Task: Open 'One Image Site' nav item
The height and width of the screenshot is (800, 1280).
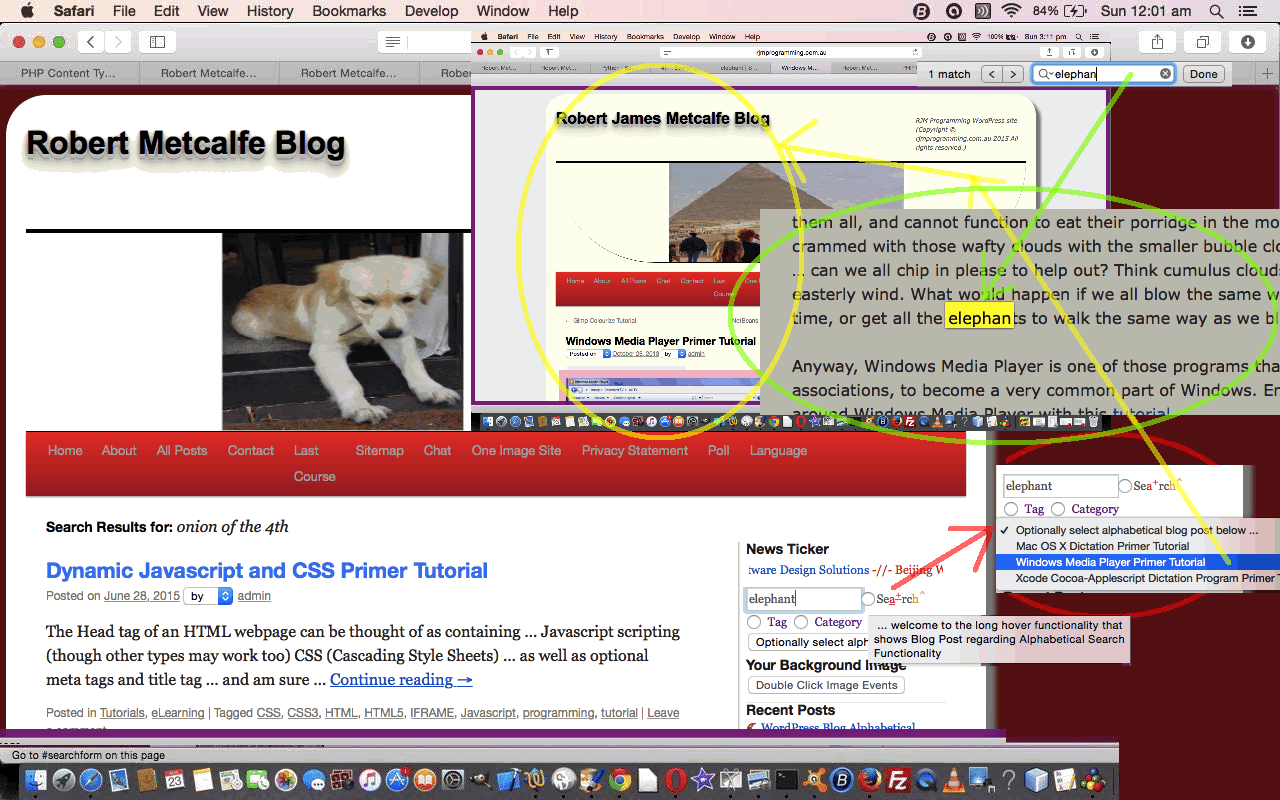Action: coord(516,450)
